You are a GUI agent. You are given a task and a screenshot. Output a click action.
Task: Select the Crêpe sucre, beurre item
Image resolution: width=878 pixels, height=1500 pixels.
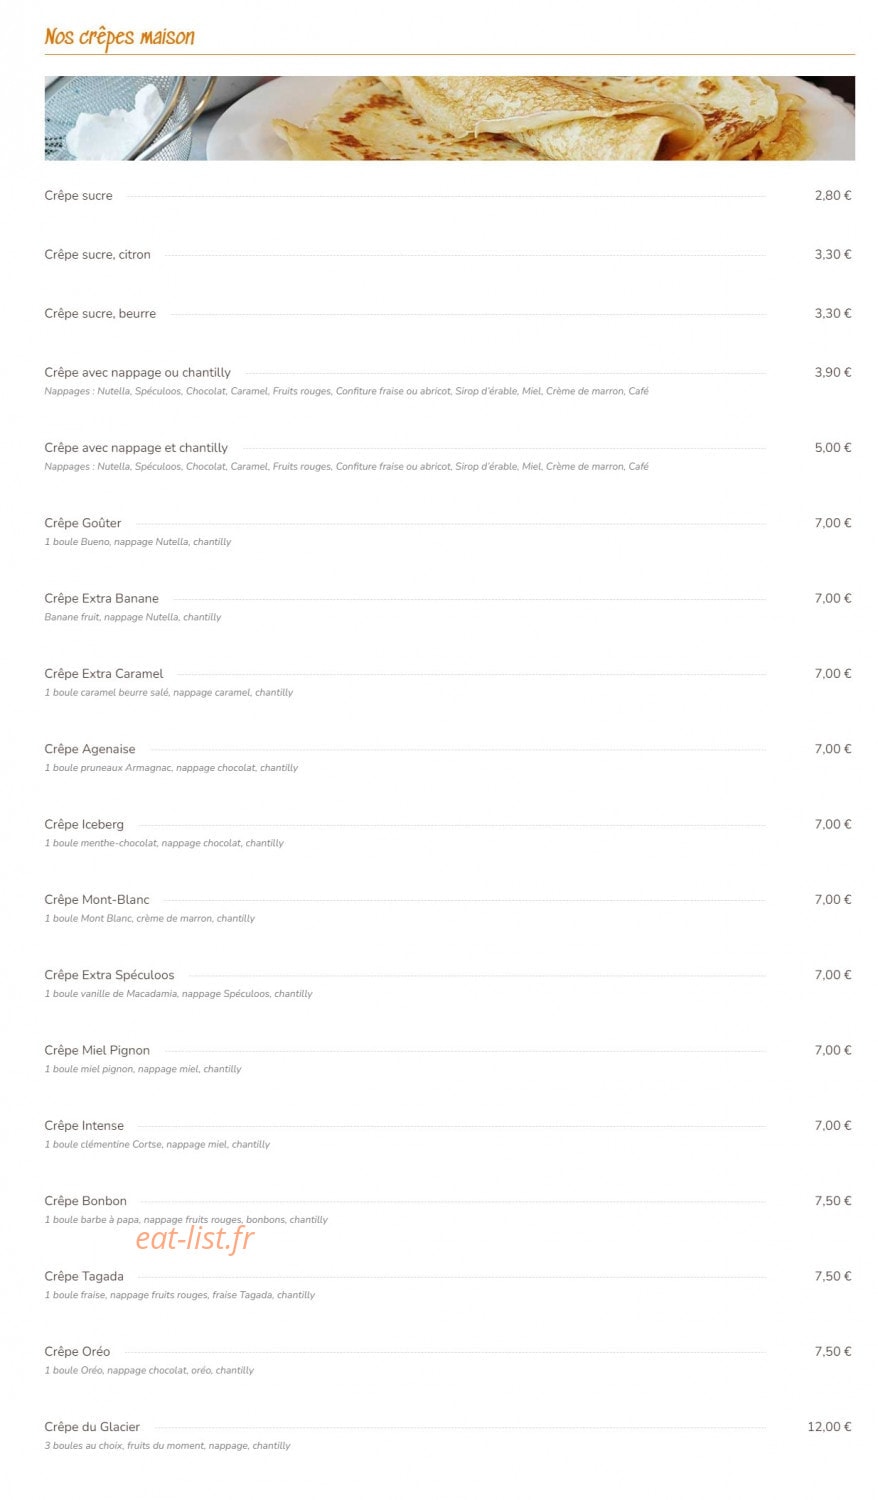pos(448,314)
